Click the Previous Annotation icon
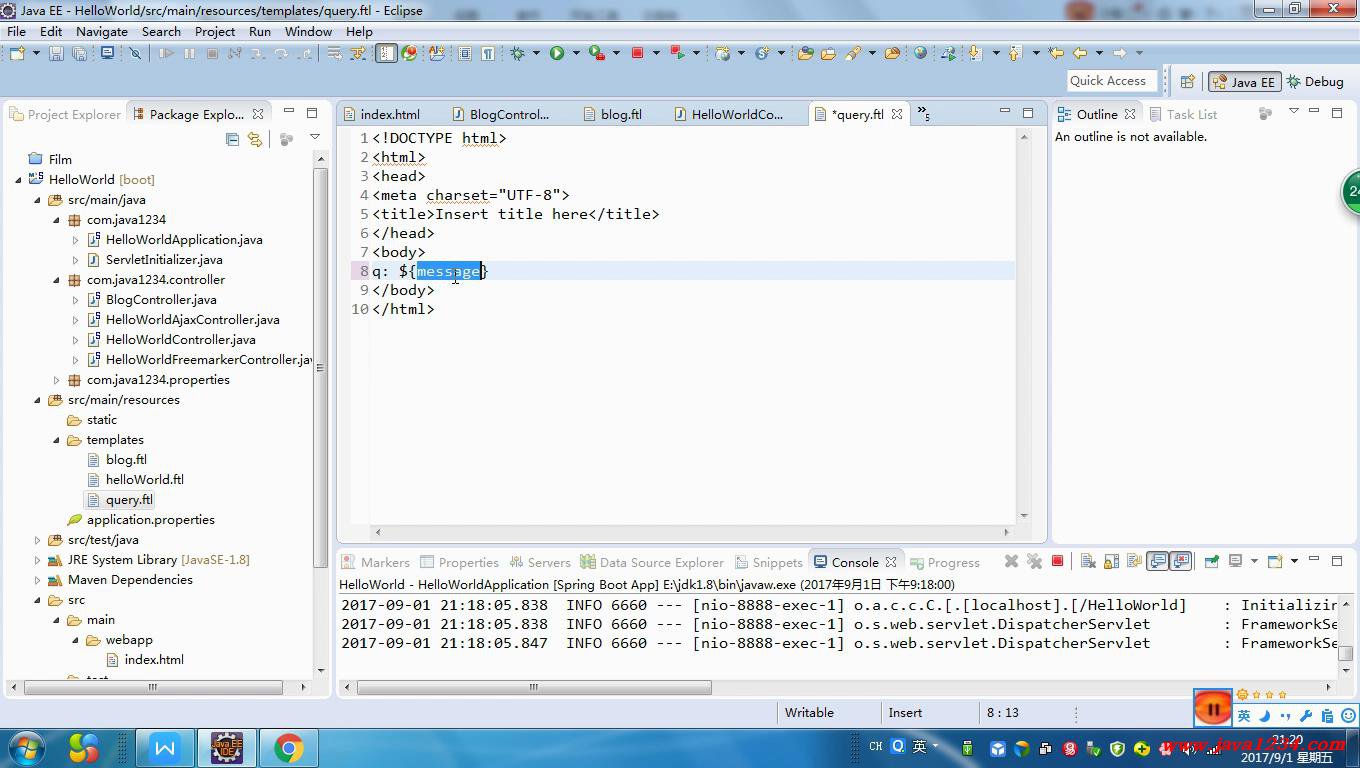Viewport: 1360px width, 768px height. pyautogui.click(x=1014, y=53)
